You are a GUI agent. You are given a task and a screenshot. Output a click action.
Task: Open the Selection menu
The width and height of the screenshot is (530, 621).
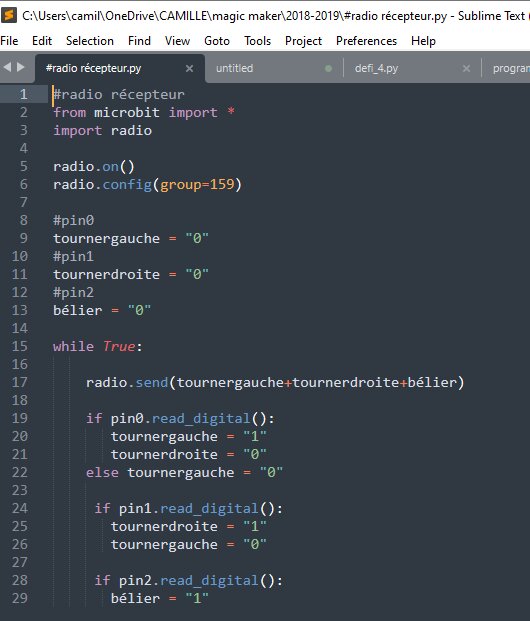tap(90, 41)
